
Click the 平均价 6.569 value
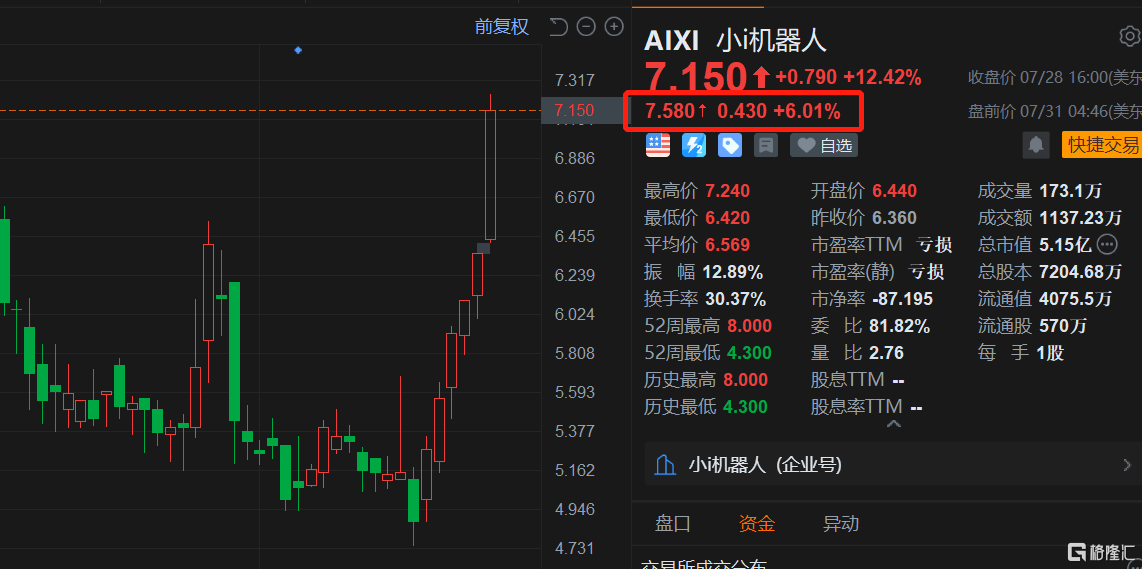point(727,245)
